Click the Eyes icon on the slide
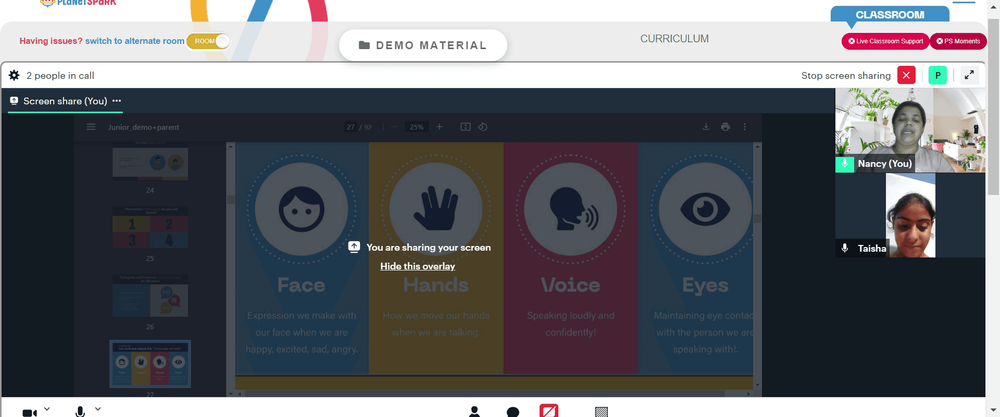 pos(705,208)
